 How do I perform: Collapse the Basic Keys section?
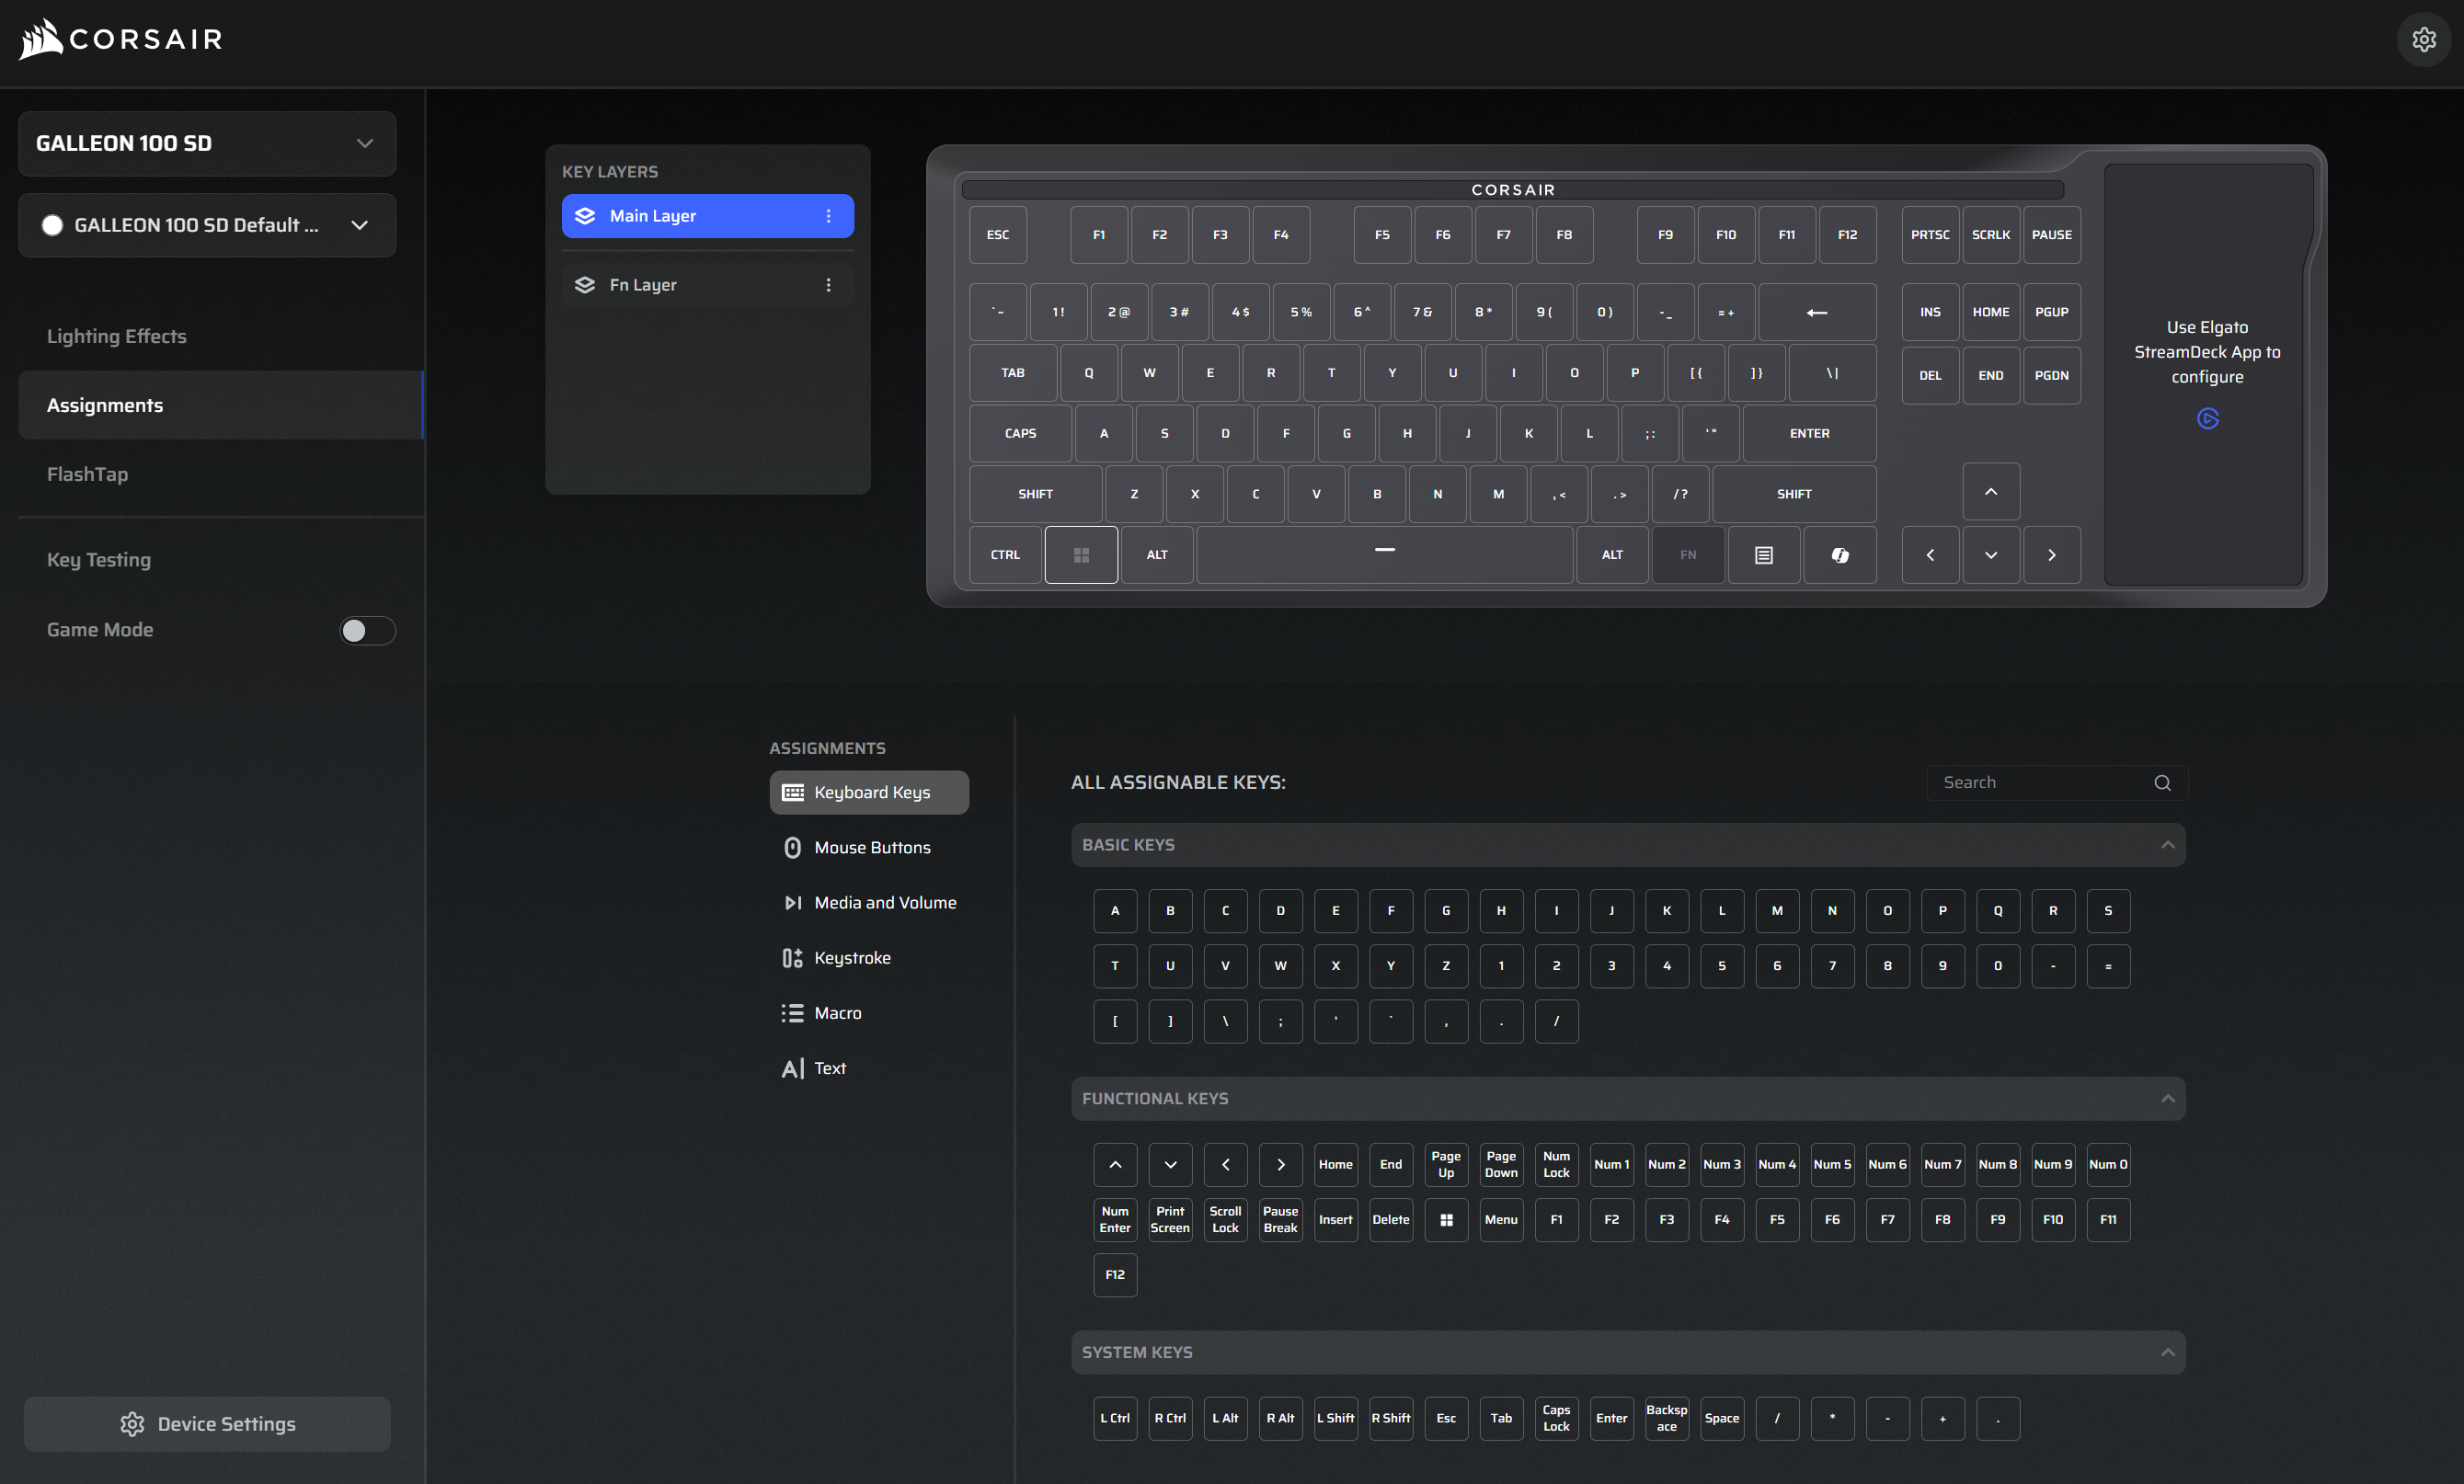(x=2168, y=844)
